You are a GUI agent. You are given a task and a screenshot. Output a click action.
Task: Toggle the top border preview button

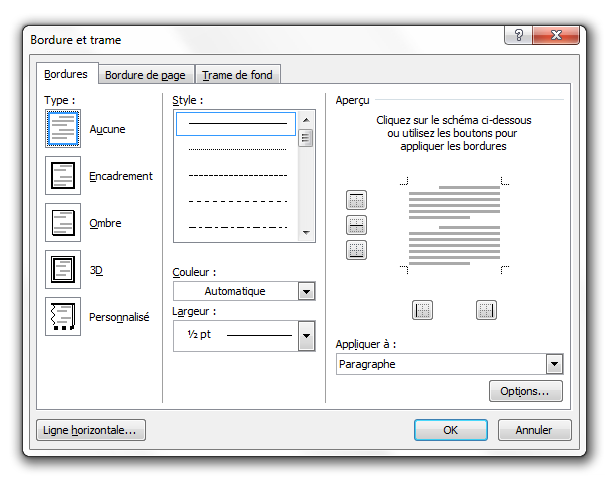(x=357, y=200)
